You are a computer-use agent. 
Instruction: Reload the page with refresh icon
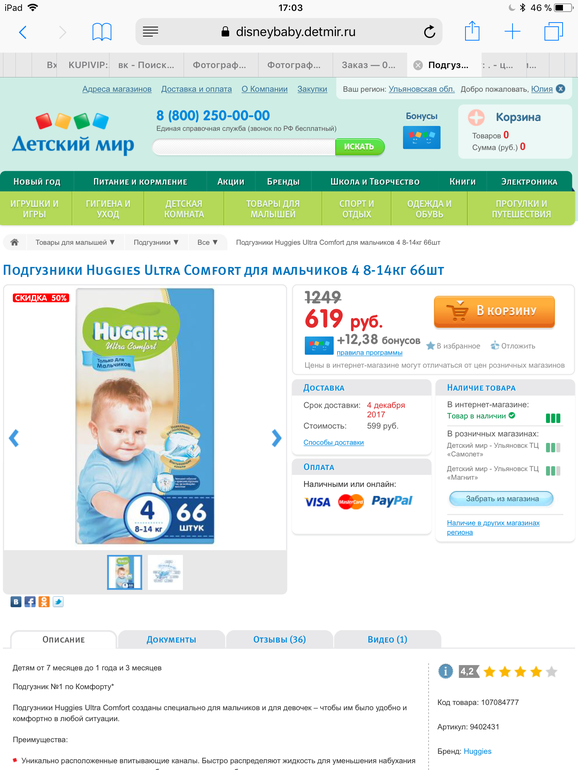(429, 32)
